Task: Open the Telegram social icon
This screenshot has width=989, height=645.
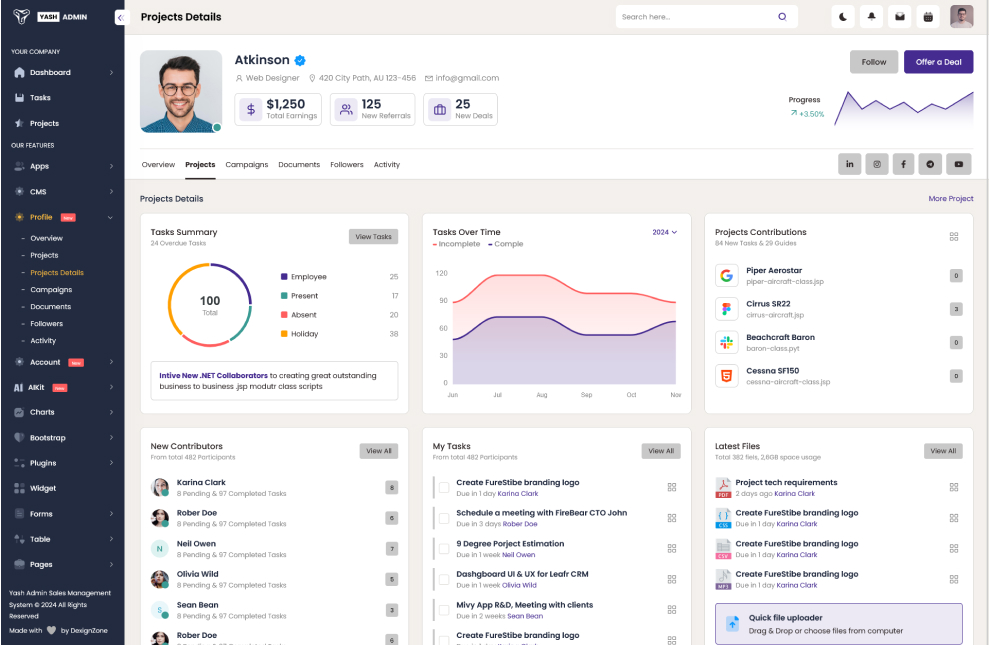Action: (x=930, y=164)
